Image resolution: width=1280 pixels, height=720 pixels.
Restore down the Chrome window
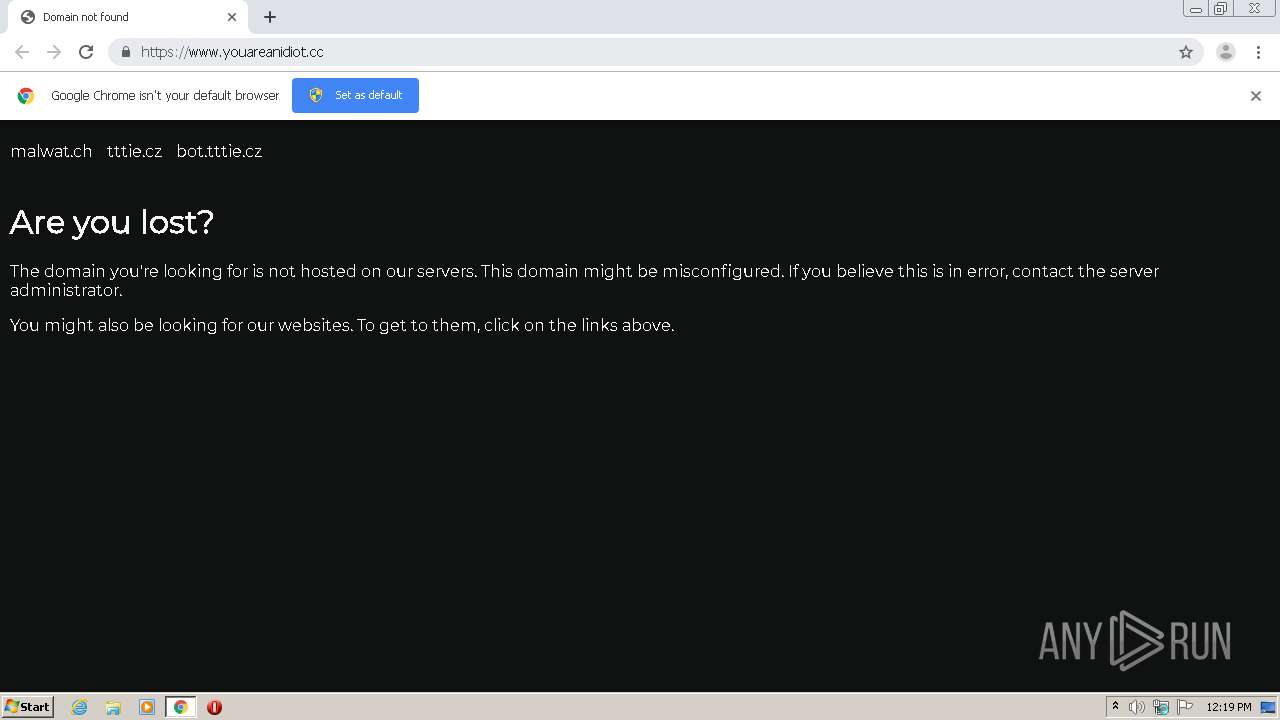[1221, 9]
